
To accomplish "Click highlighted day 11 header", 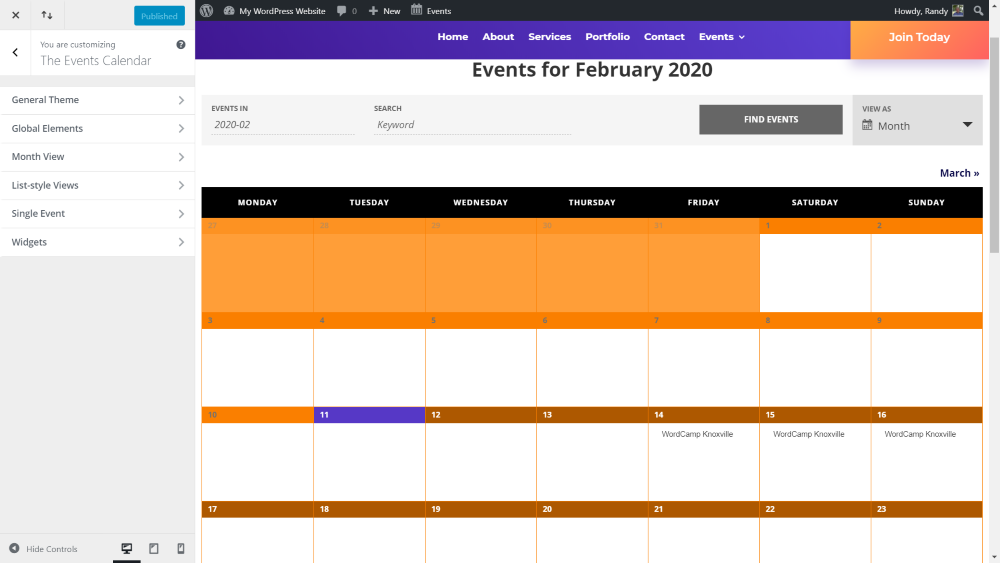I will tap(369, 415).
